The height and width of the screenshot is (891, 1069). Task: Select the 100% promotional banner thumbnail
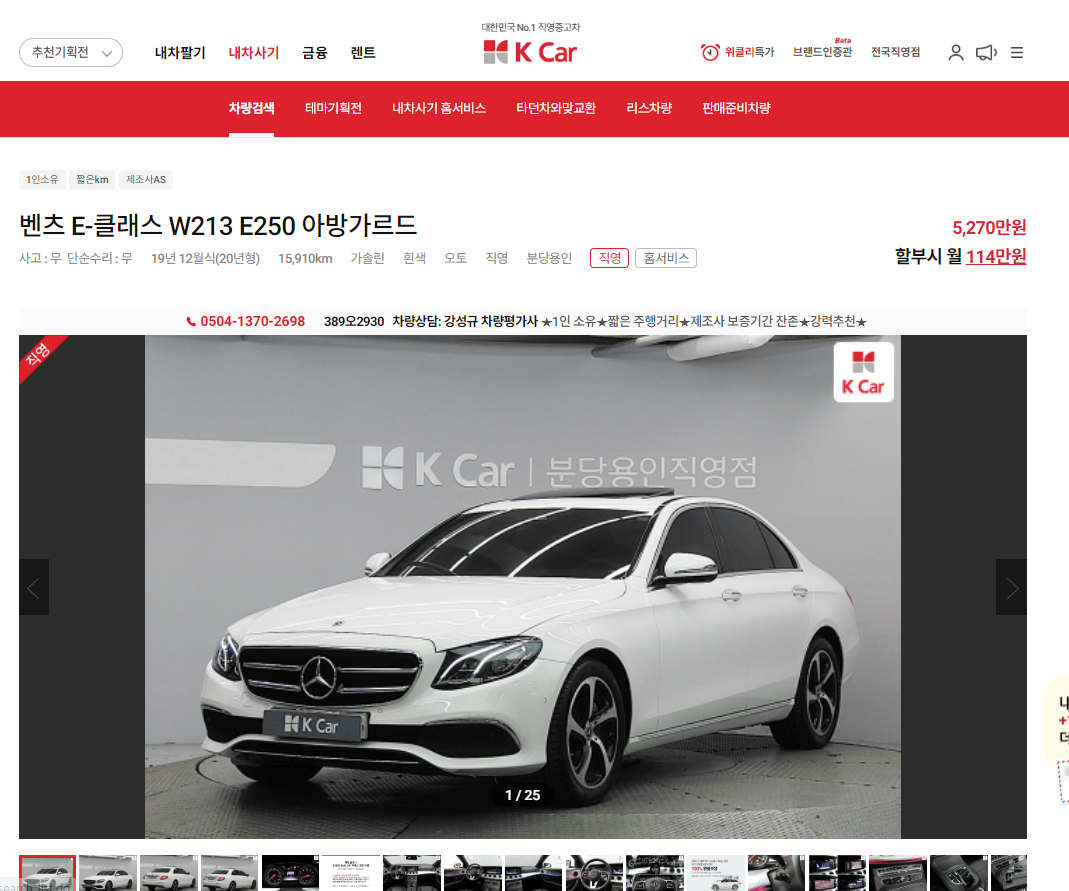click(716, 873)
